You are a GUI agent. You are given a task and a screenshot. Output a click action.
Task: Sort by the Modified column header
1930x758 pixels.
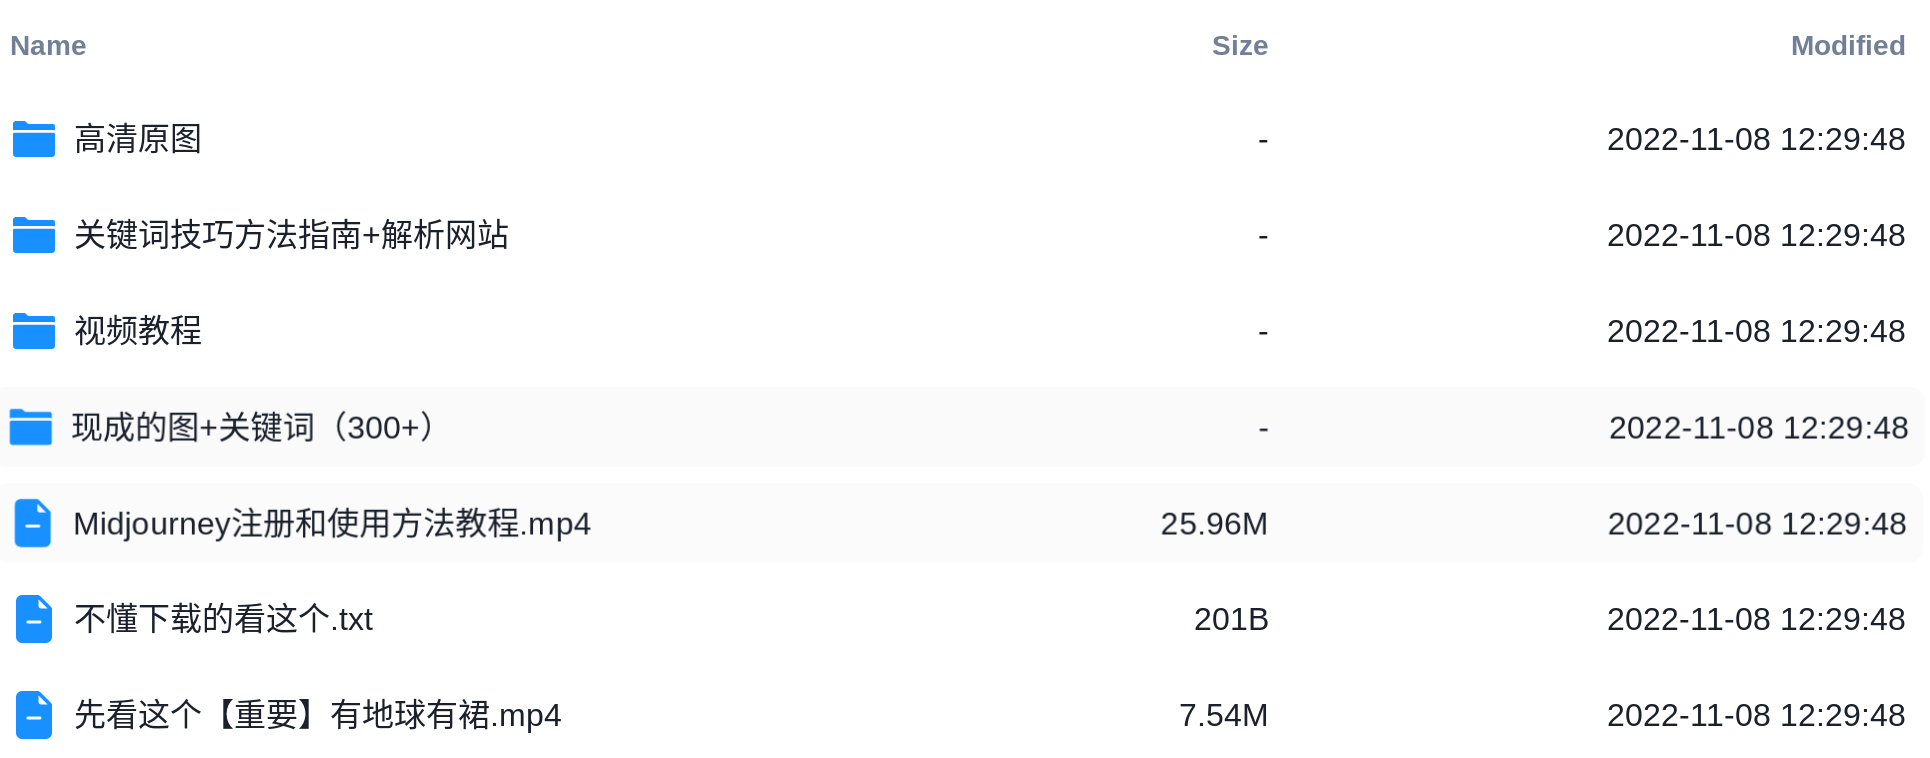(x=1848, y=46)
